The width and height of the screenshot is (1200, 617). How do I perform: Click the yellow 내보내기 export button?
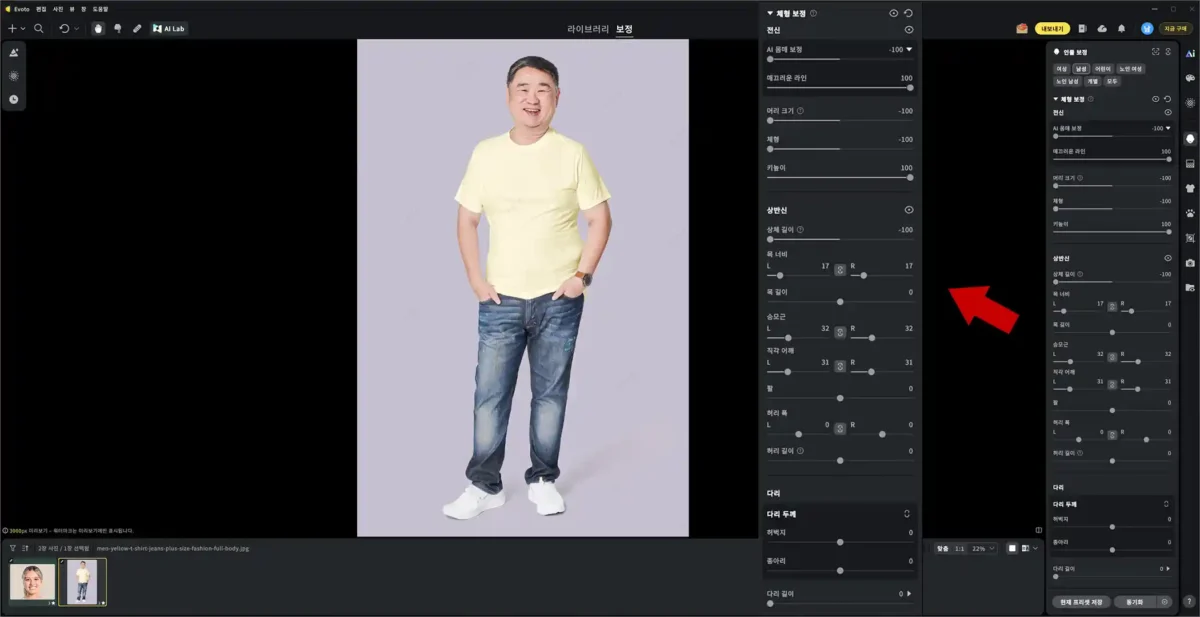point(1052,29)
